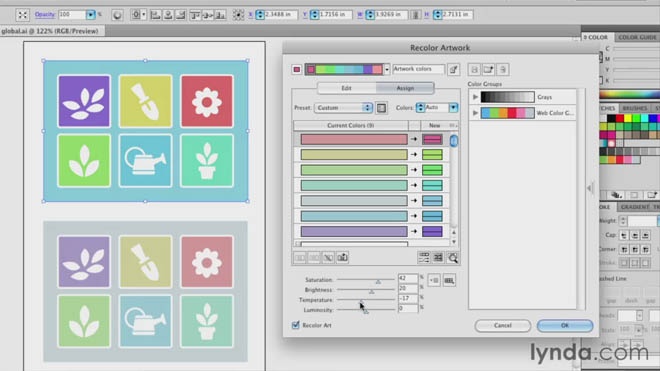Open the Preset Custom dropdown
This screenshot has width=660, height=371.
[343, 108]
